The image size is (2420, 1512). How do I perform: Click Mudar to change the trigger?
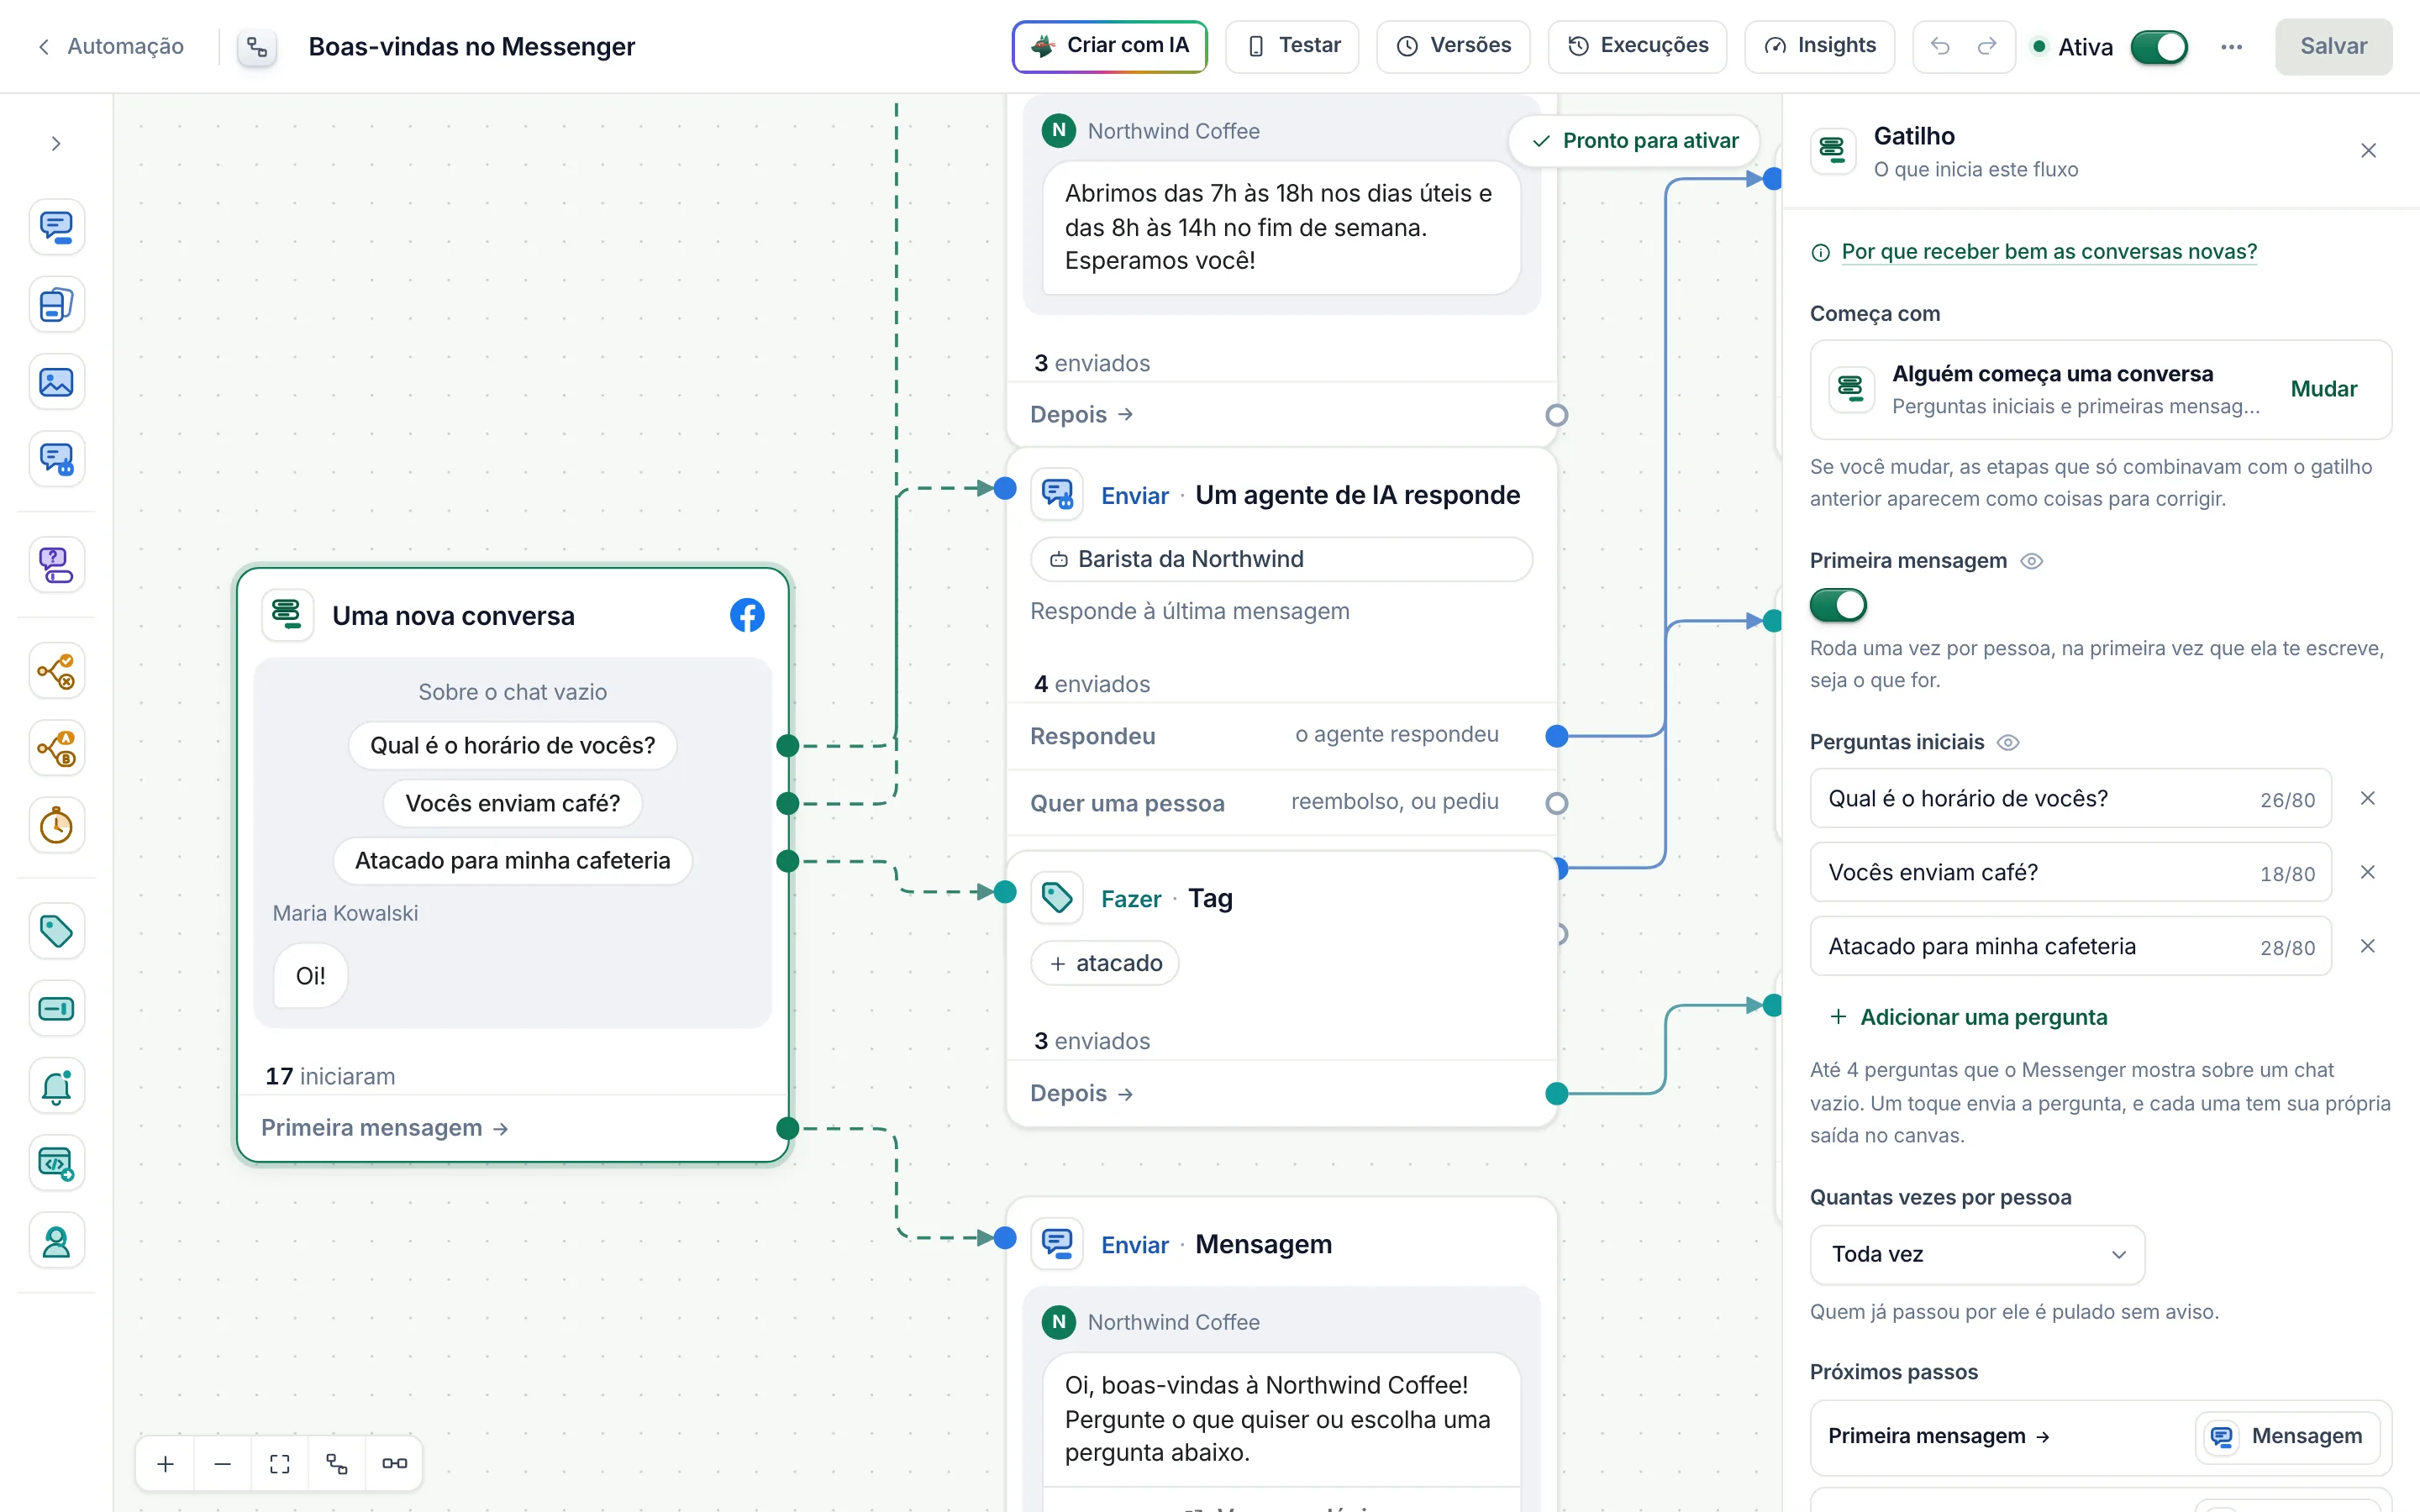click(x=2323, y=389)
